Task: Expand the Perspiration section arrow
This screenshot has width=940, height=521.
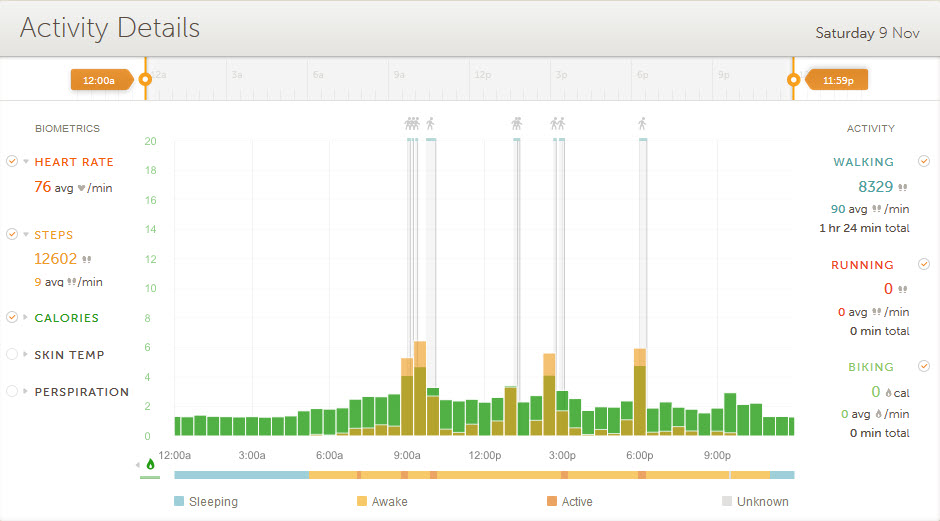Action: tap(26, 392)
